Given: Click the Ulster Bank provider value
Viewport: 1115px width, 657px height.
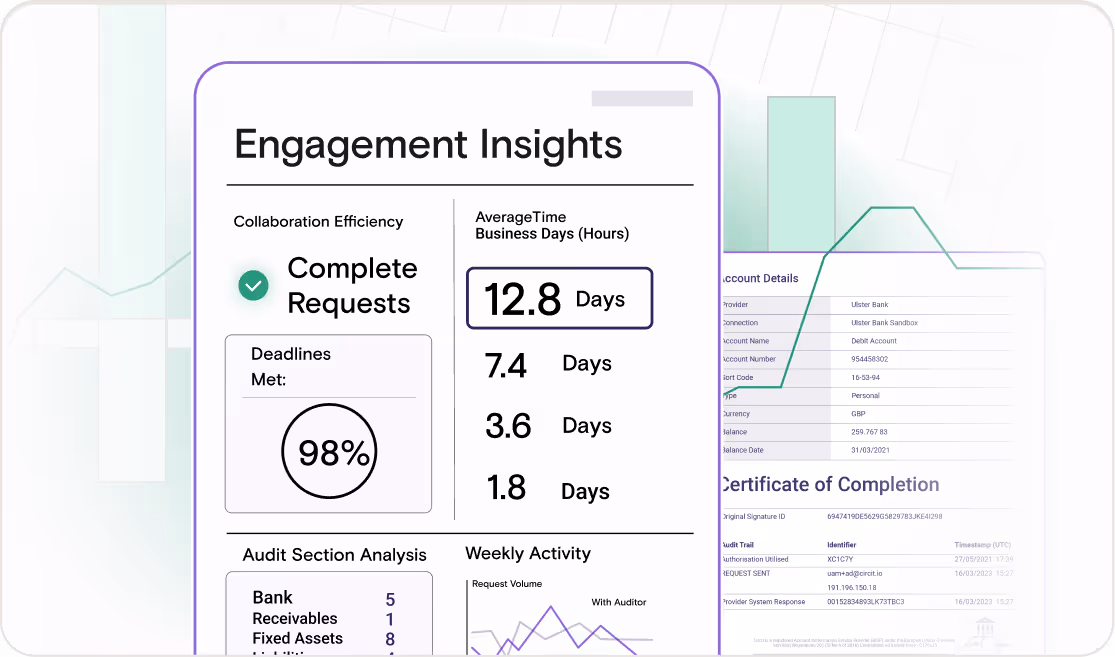Looking at the screenshot, I should 870,304.
